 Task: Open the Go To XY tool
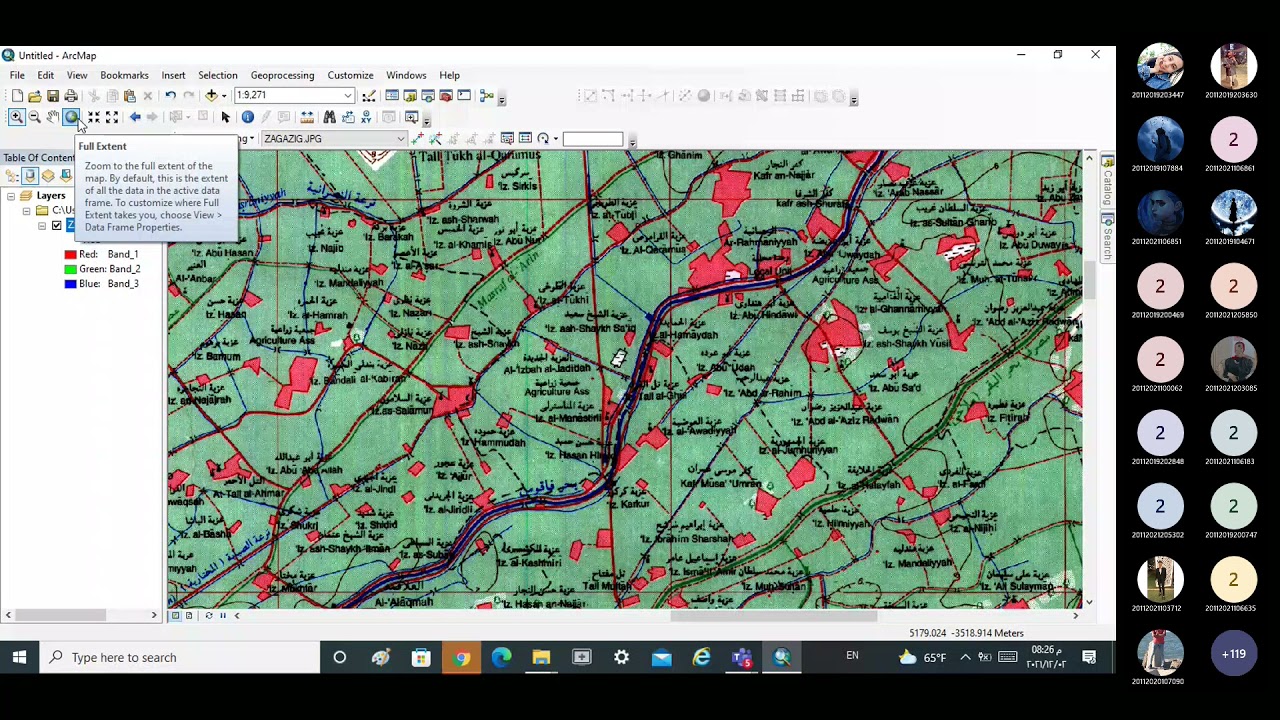pos(366,117)
